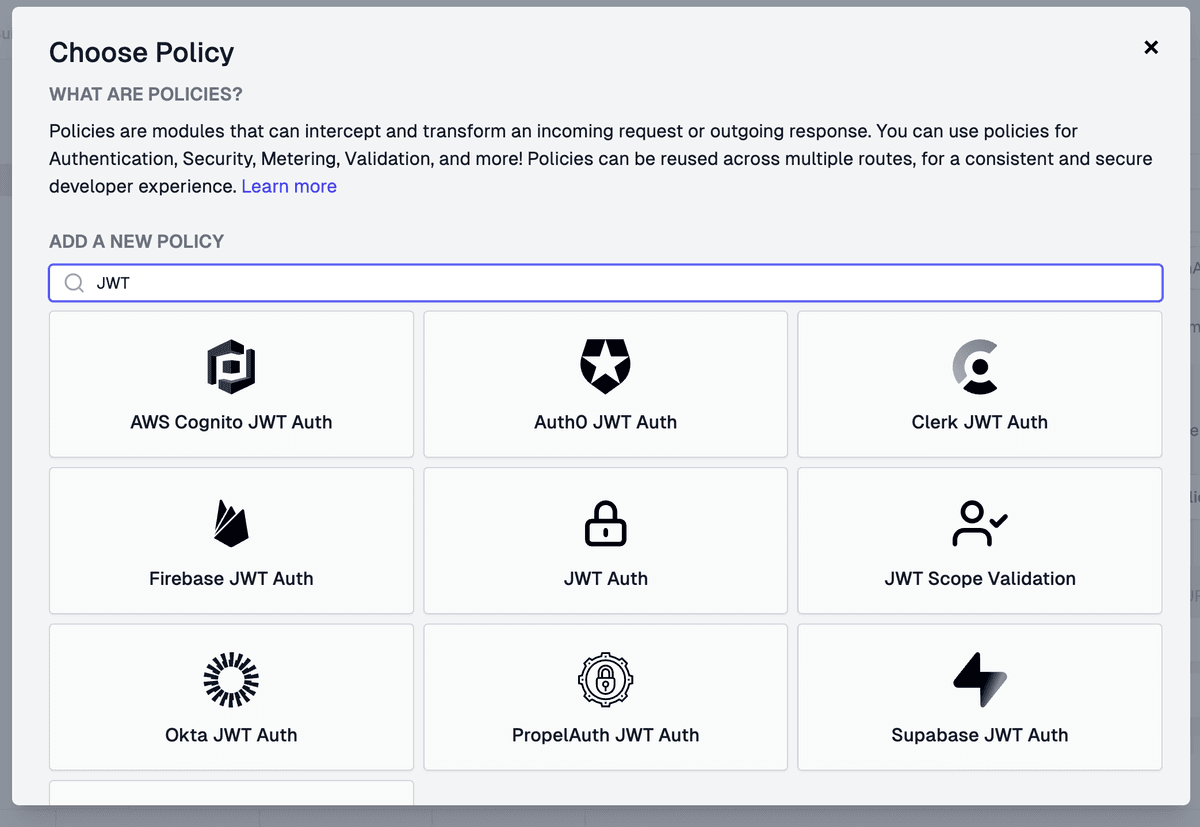Click the Supabase lightning bolt icon

(x=979, y=679)
